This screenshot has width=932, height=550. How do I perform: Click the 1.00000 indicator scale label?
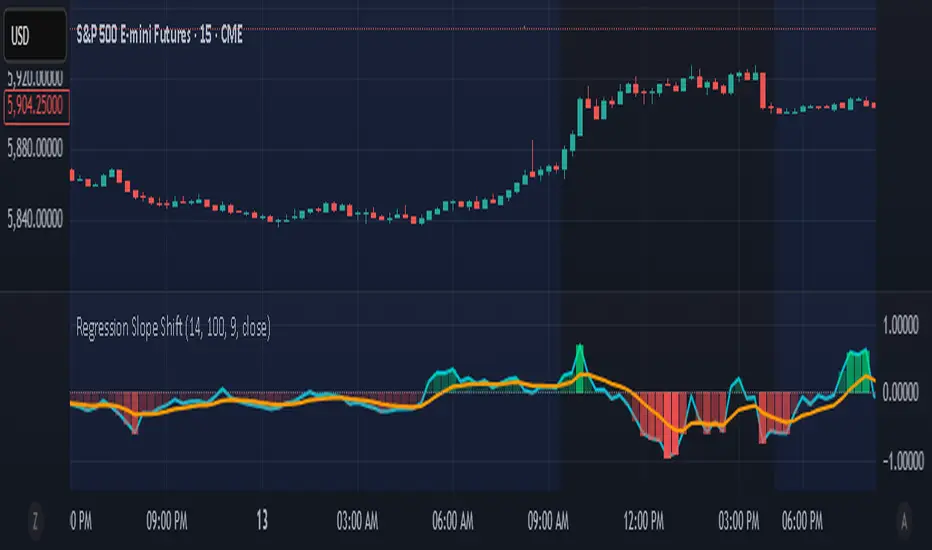tap(901, 323)
